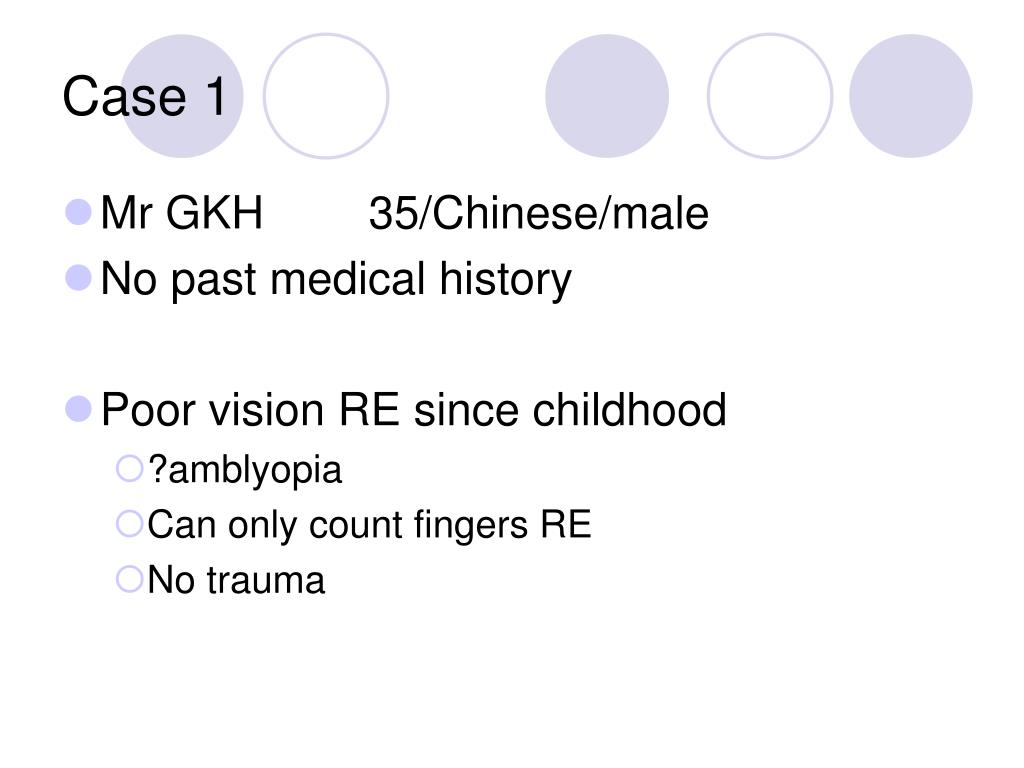Select the rightmost filled lavender circle
This screenshot has height=768, width=1024.
(x=910, y=96)
